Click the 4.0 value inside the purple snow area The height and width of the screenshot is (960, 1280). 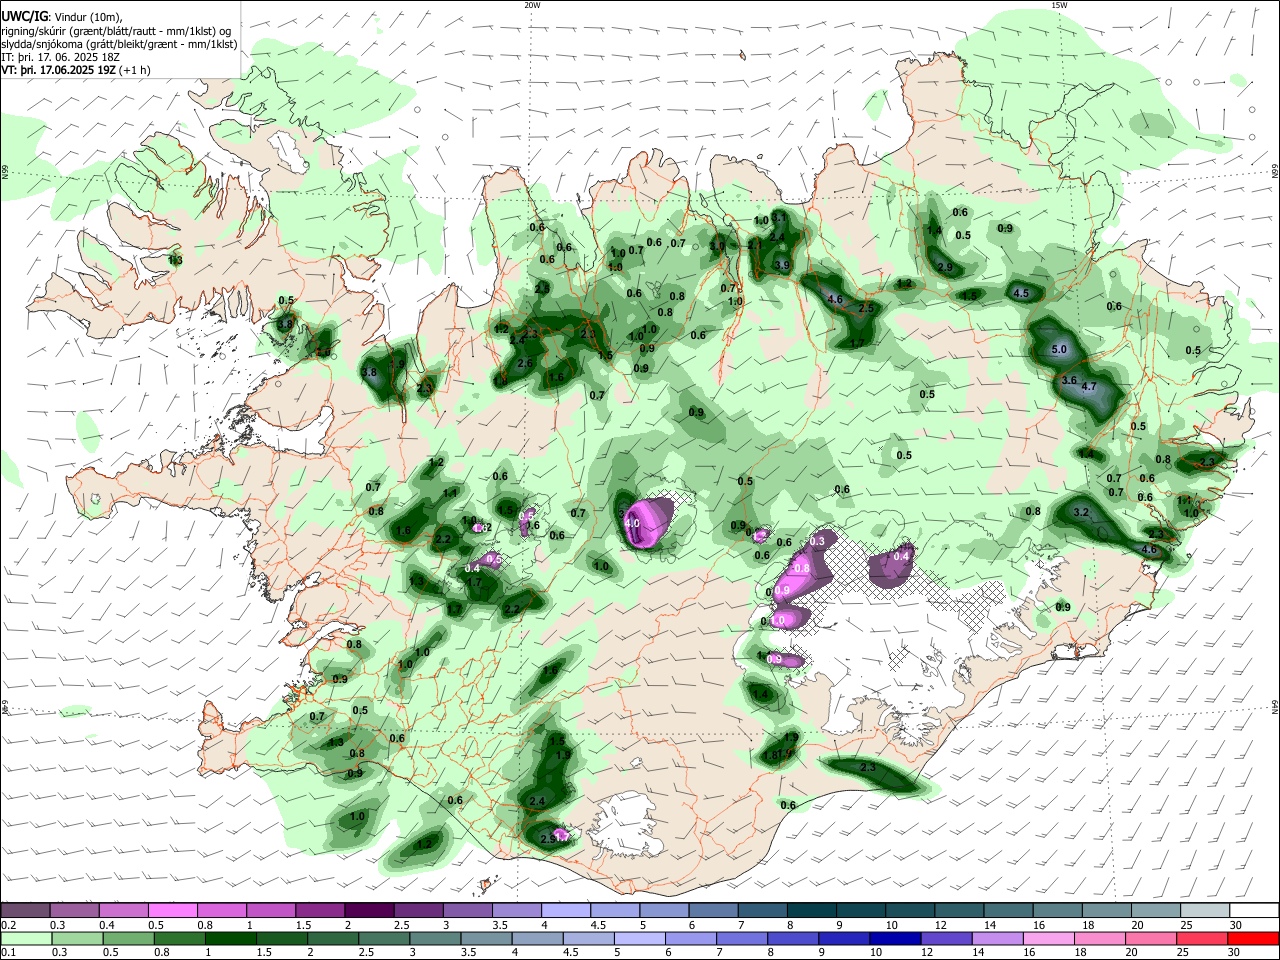pyautogui.click(x=632, y=523)
